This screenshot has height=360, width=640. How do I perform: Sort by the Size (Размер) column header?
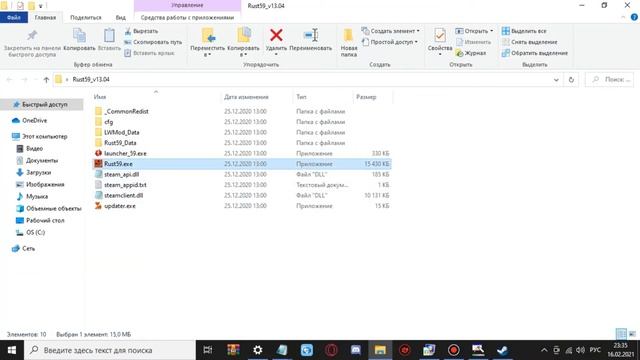tap(366, 97)
